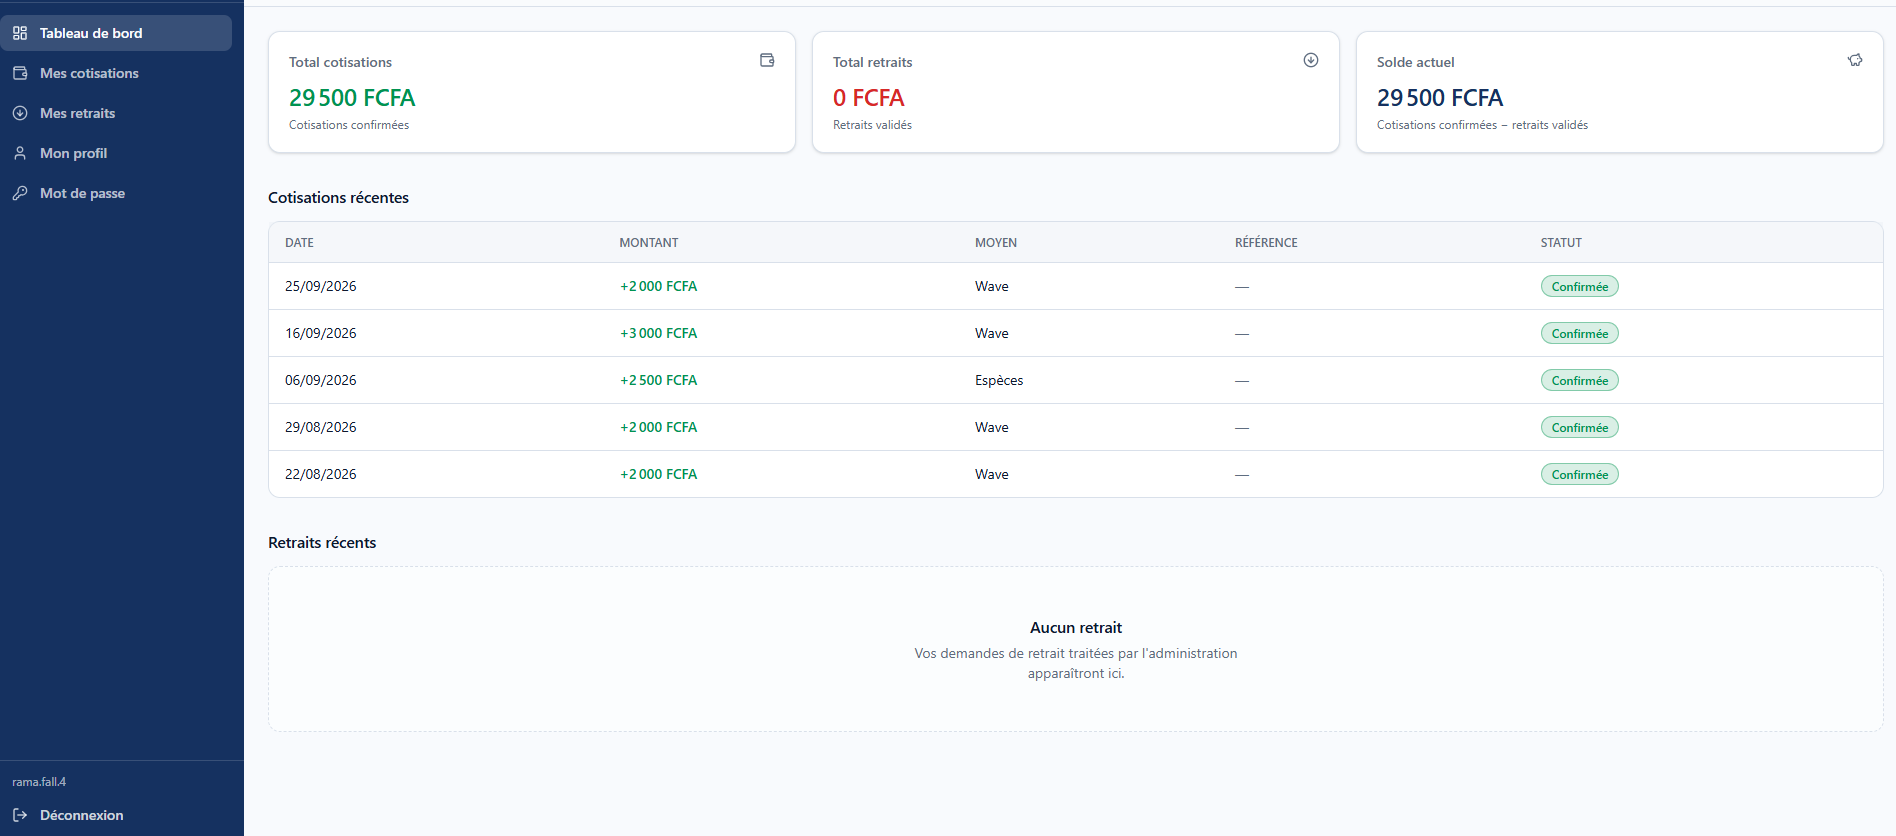Click Wave in the 25/09/2026 row

pyautogui.click(x=992, y=286)
